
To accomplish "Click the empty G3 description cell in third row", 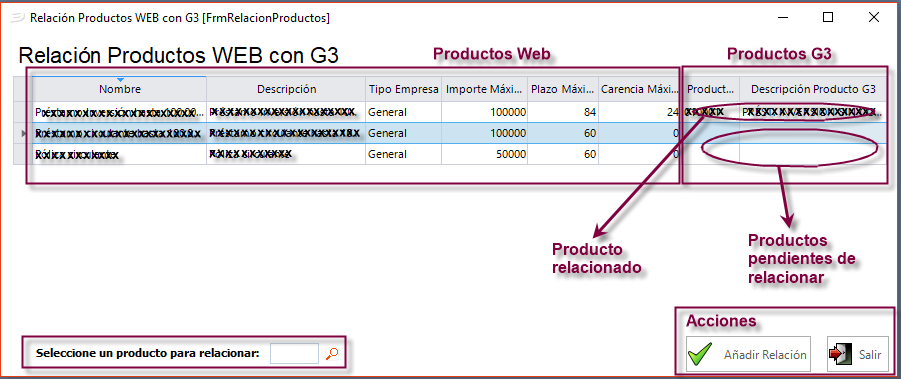I will (x=813, y=154).
